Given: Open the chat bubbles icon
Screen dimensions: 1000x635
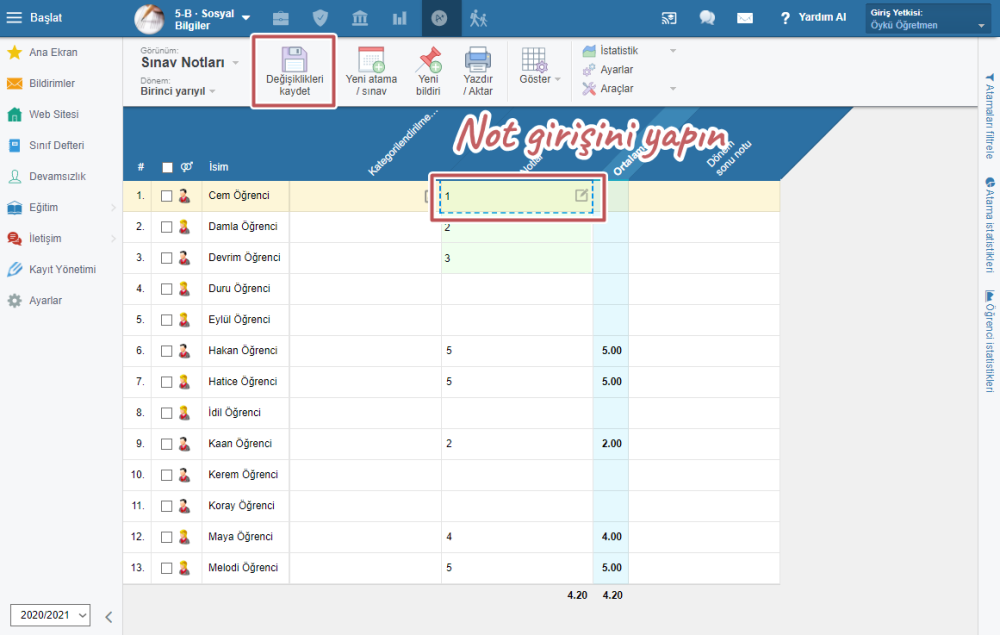Looking at the screenshot, I should pyautogui.click(x=707, y=18).
